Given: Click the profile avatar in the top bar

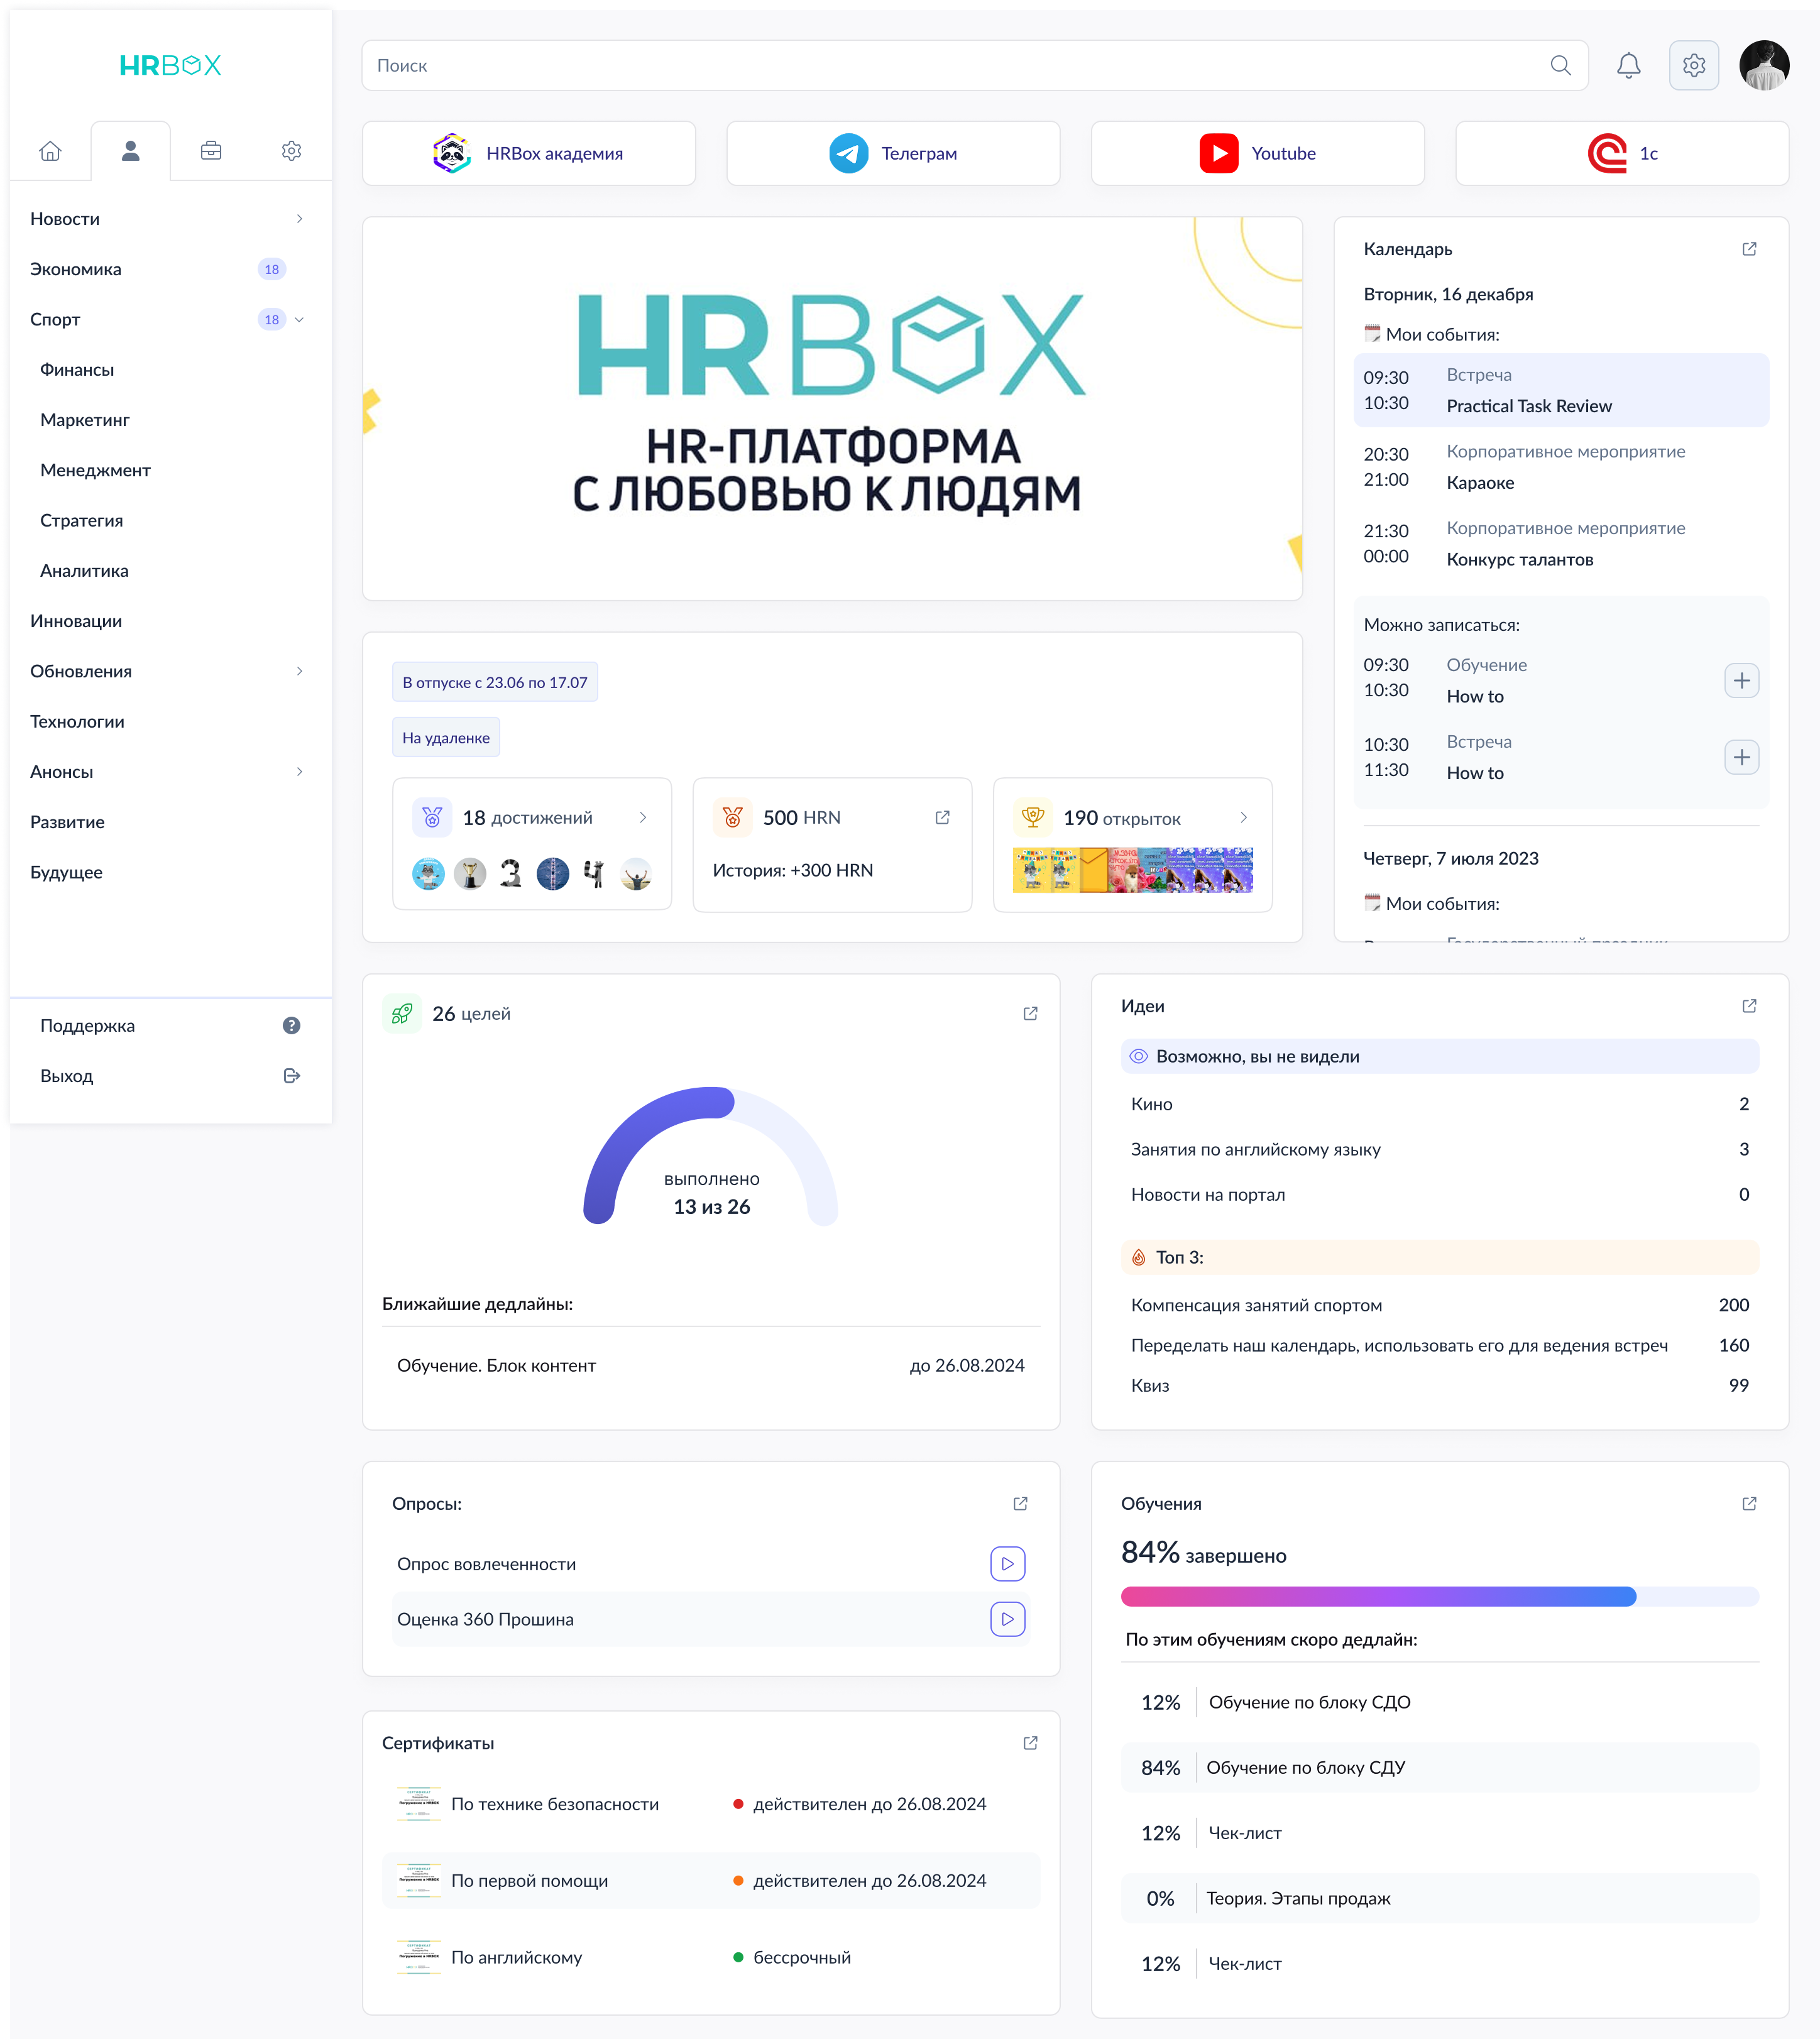Looking at the screenshot, I should 1764,64.
